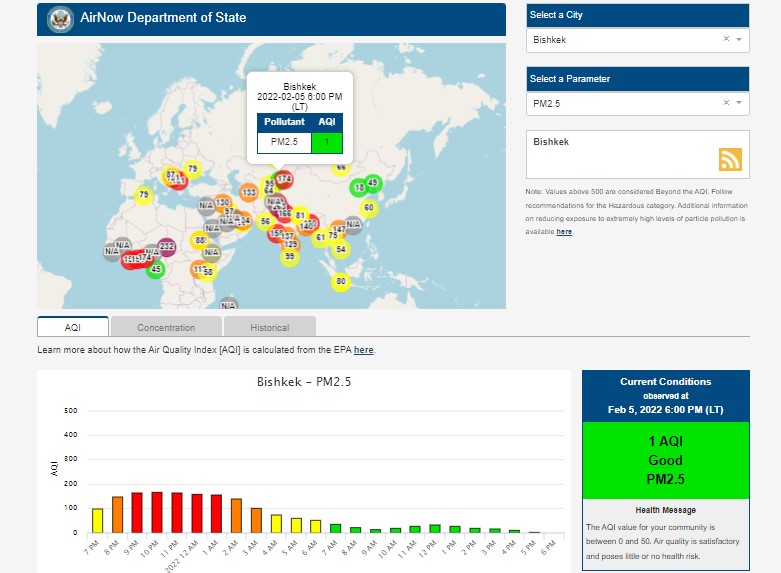Open the Historical tab

coord(269,327)
